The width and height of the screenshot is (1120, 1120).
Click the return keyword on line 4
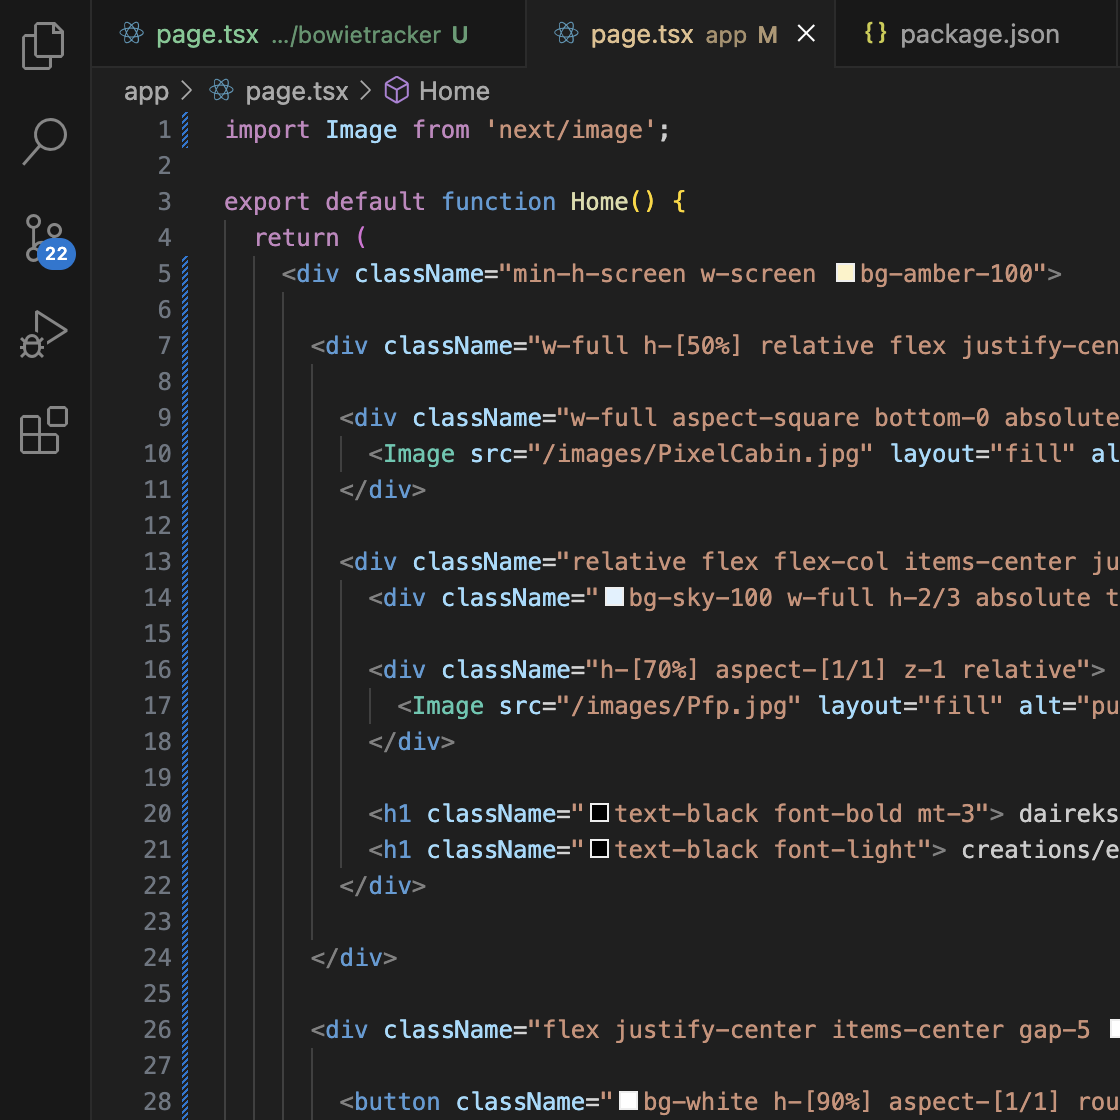(x=296, y=238)
